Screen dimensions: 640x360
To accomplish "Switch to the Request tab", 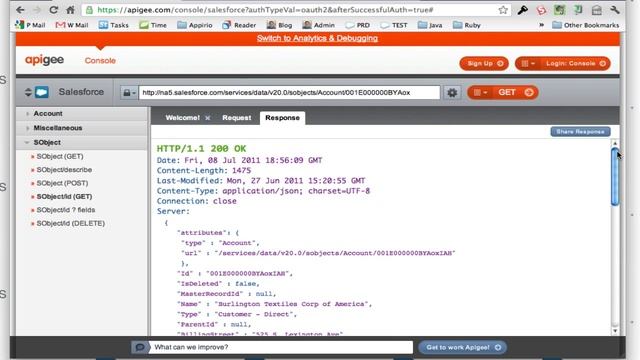I will click(x=237, y=118).
